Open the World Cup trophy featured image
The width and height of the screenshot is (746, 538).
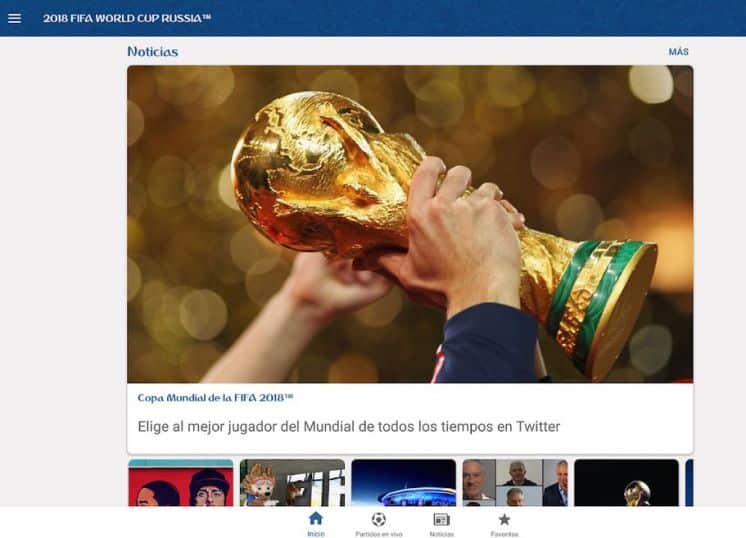(410, 224)
